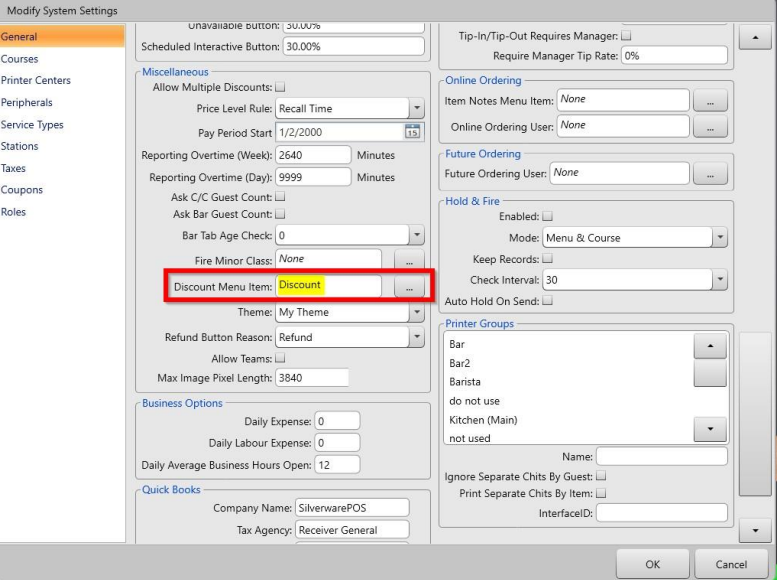The width and height of the screenshot is (779, 580).
Task: Check Tip-In/Tip-Out Requires Manager
Action: [x=626, y=36]
